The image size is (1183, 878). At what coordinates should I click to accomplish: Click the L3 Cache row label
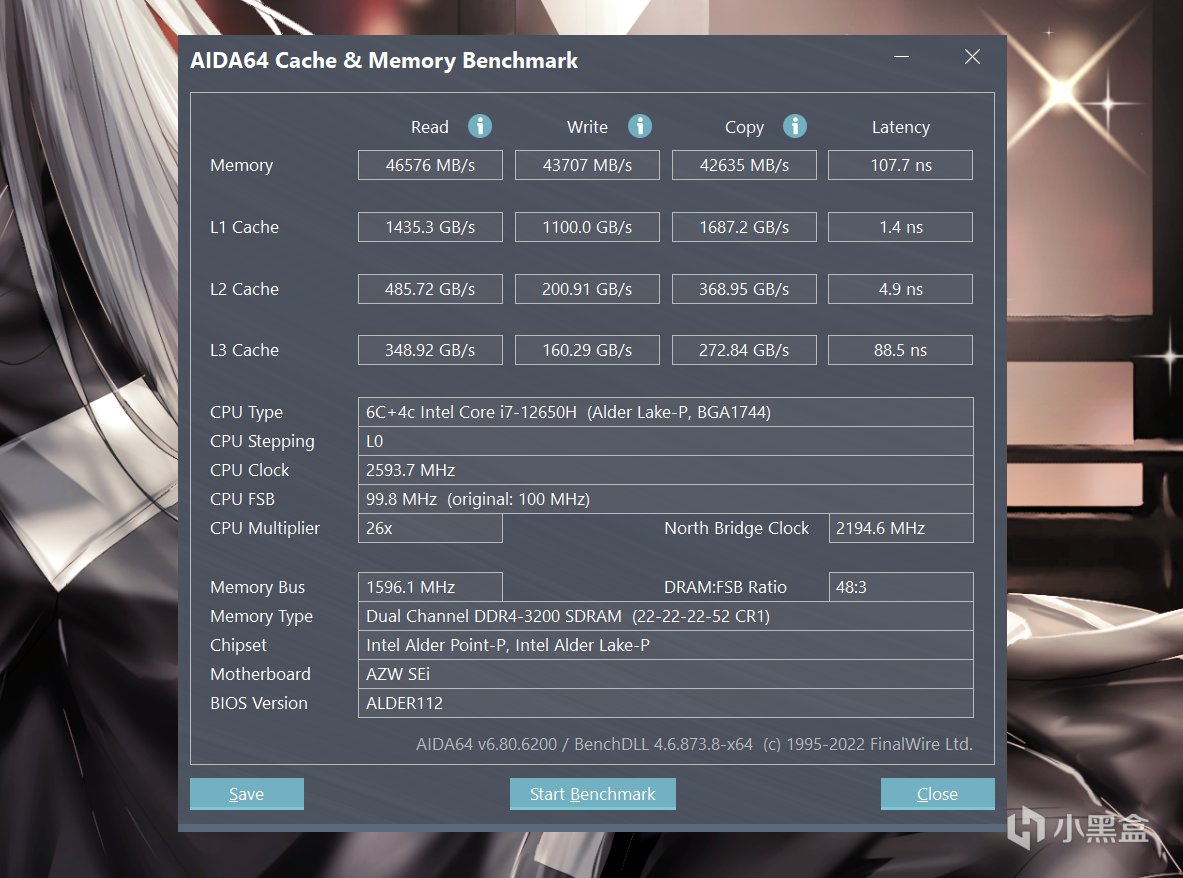(244, 350)
